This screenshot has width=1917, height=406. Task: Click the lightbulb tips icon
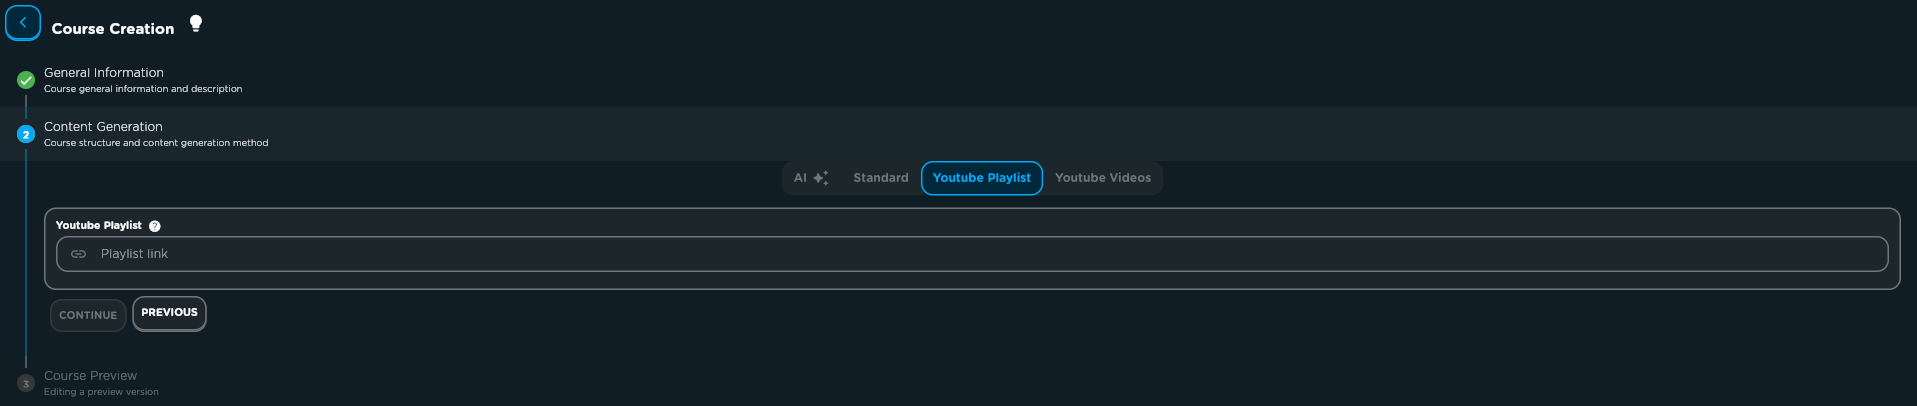[196, 23]
